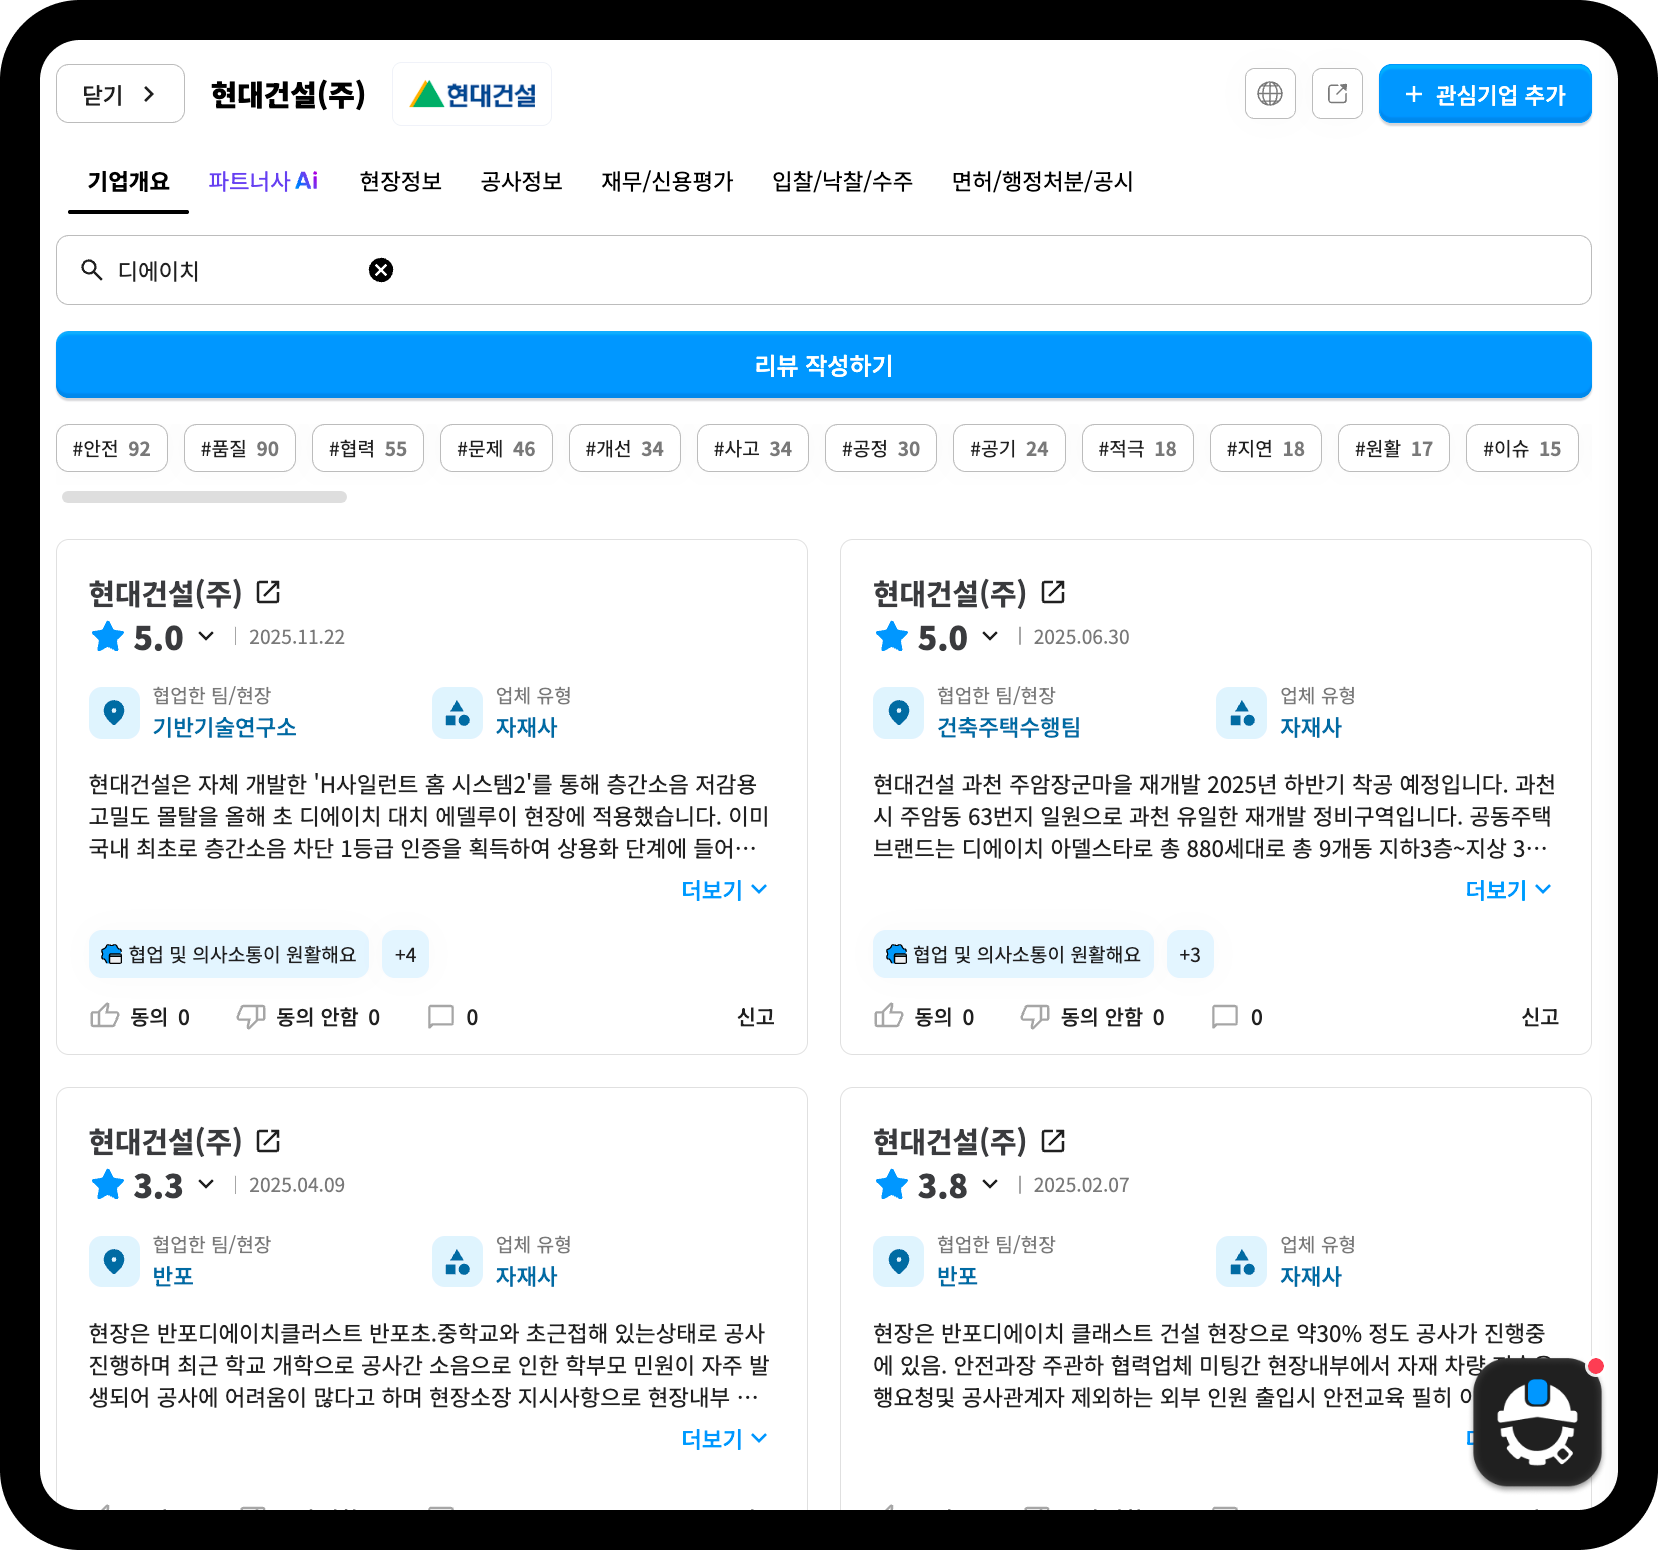Open the 파트너사 Ai tab
This screenshot has height=1550, width=1658.
click(x=263, y=181)
